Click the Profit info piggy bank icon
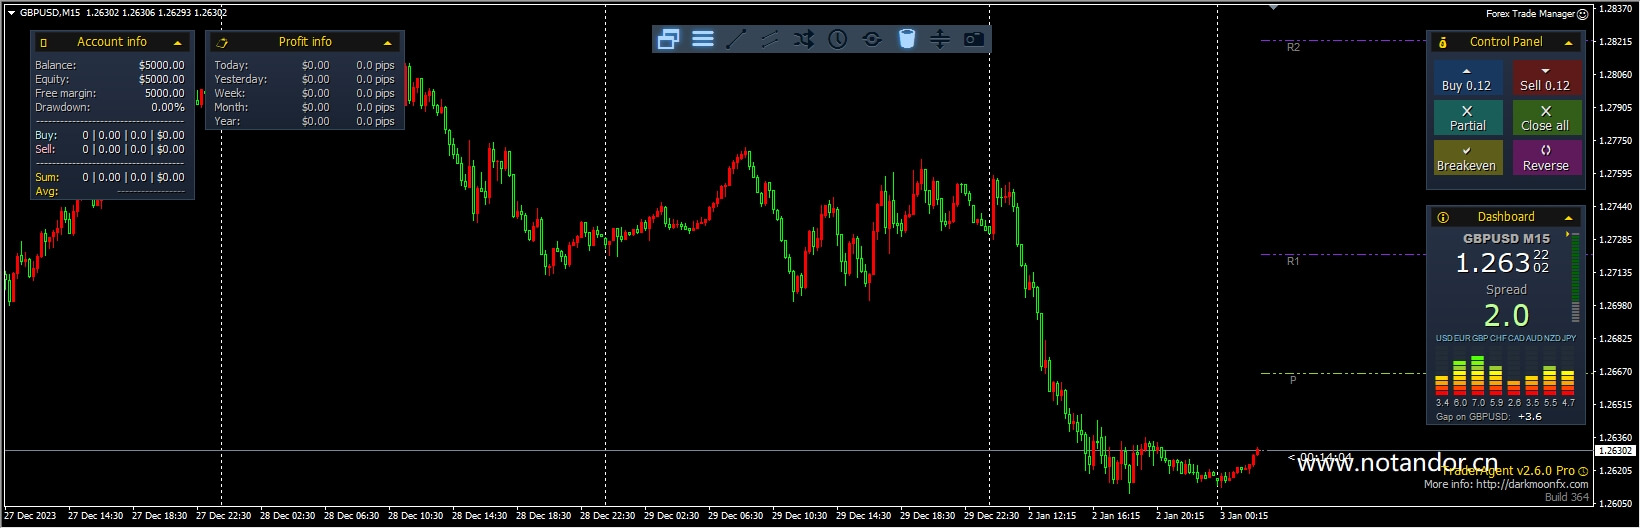 point(222,42)
